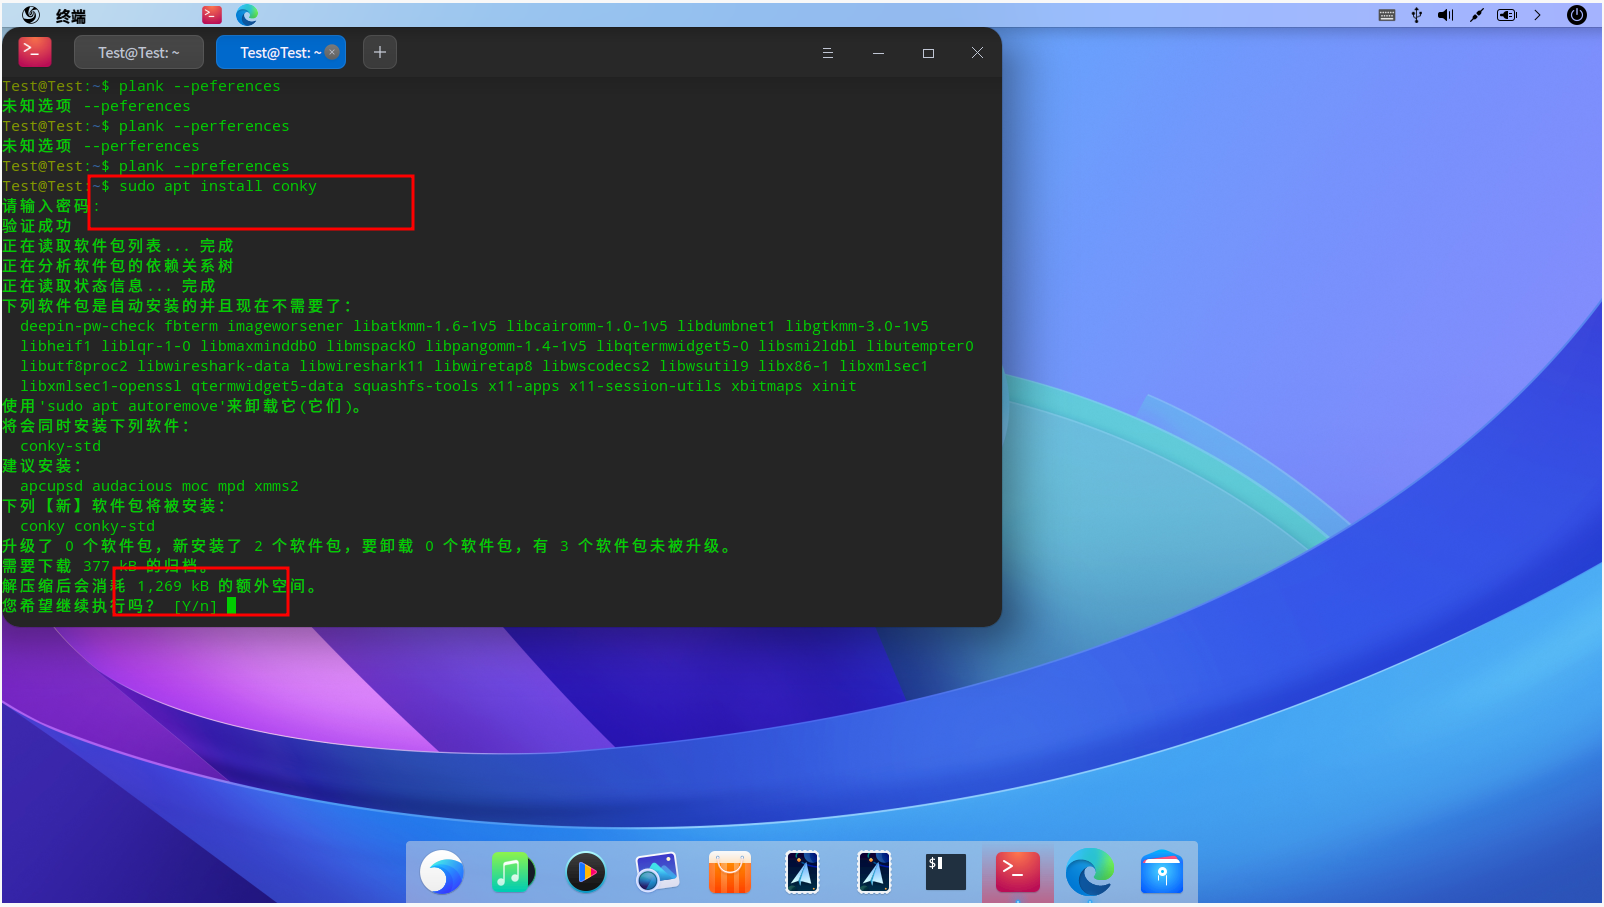1604x907 pixels.
Task: Click the second sailboat icon in dock
Action: coord(874,873)
